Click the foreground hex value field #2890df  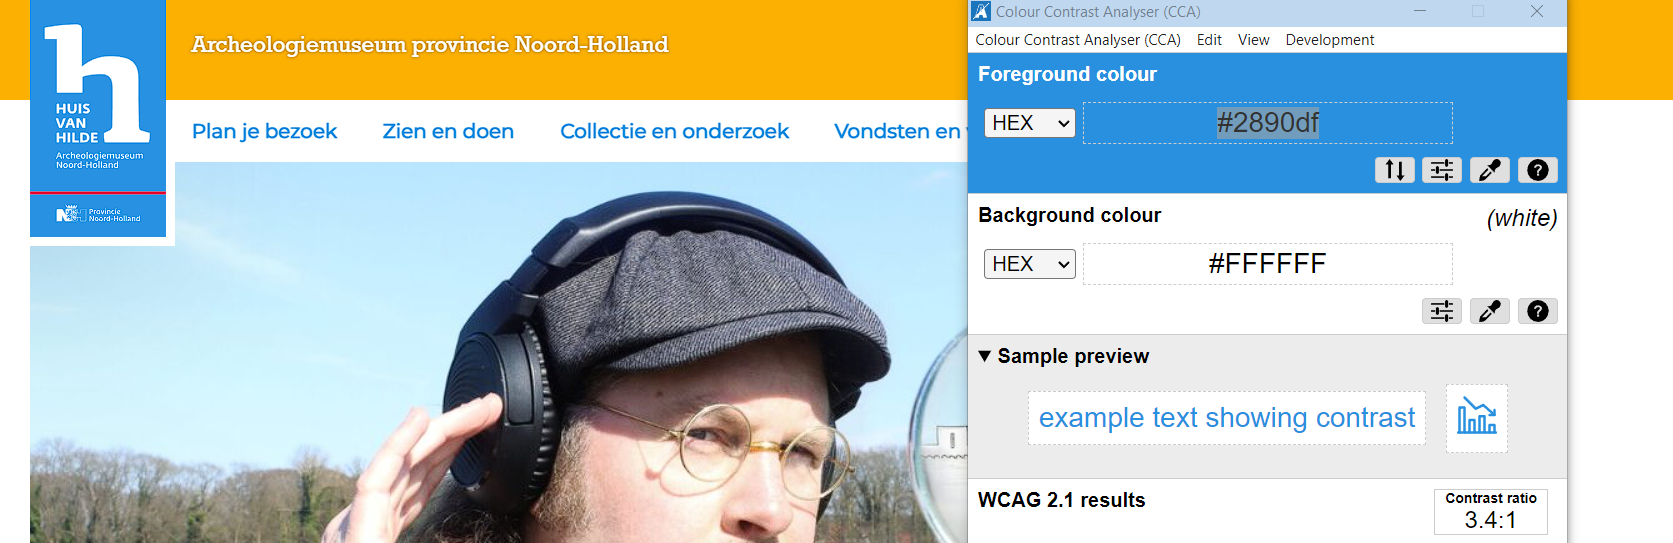pos(1268,123)
